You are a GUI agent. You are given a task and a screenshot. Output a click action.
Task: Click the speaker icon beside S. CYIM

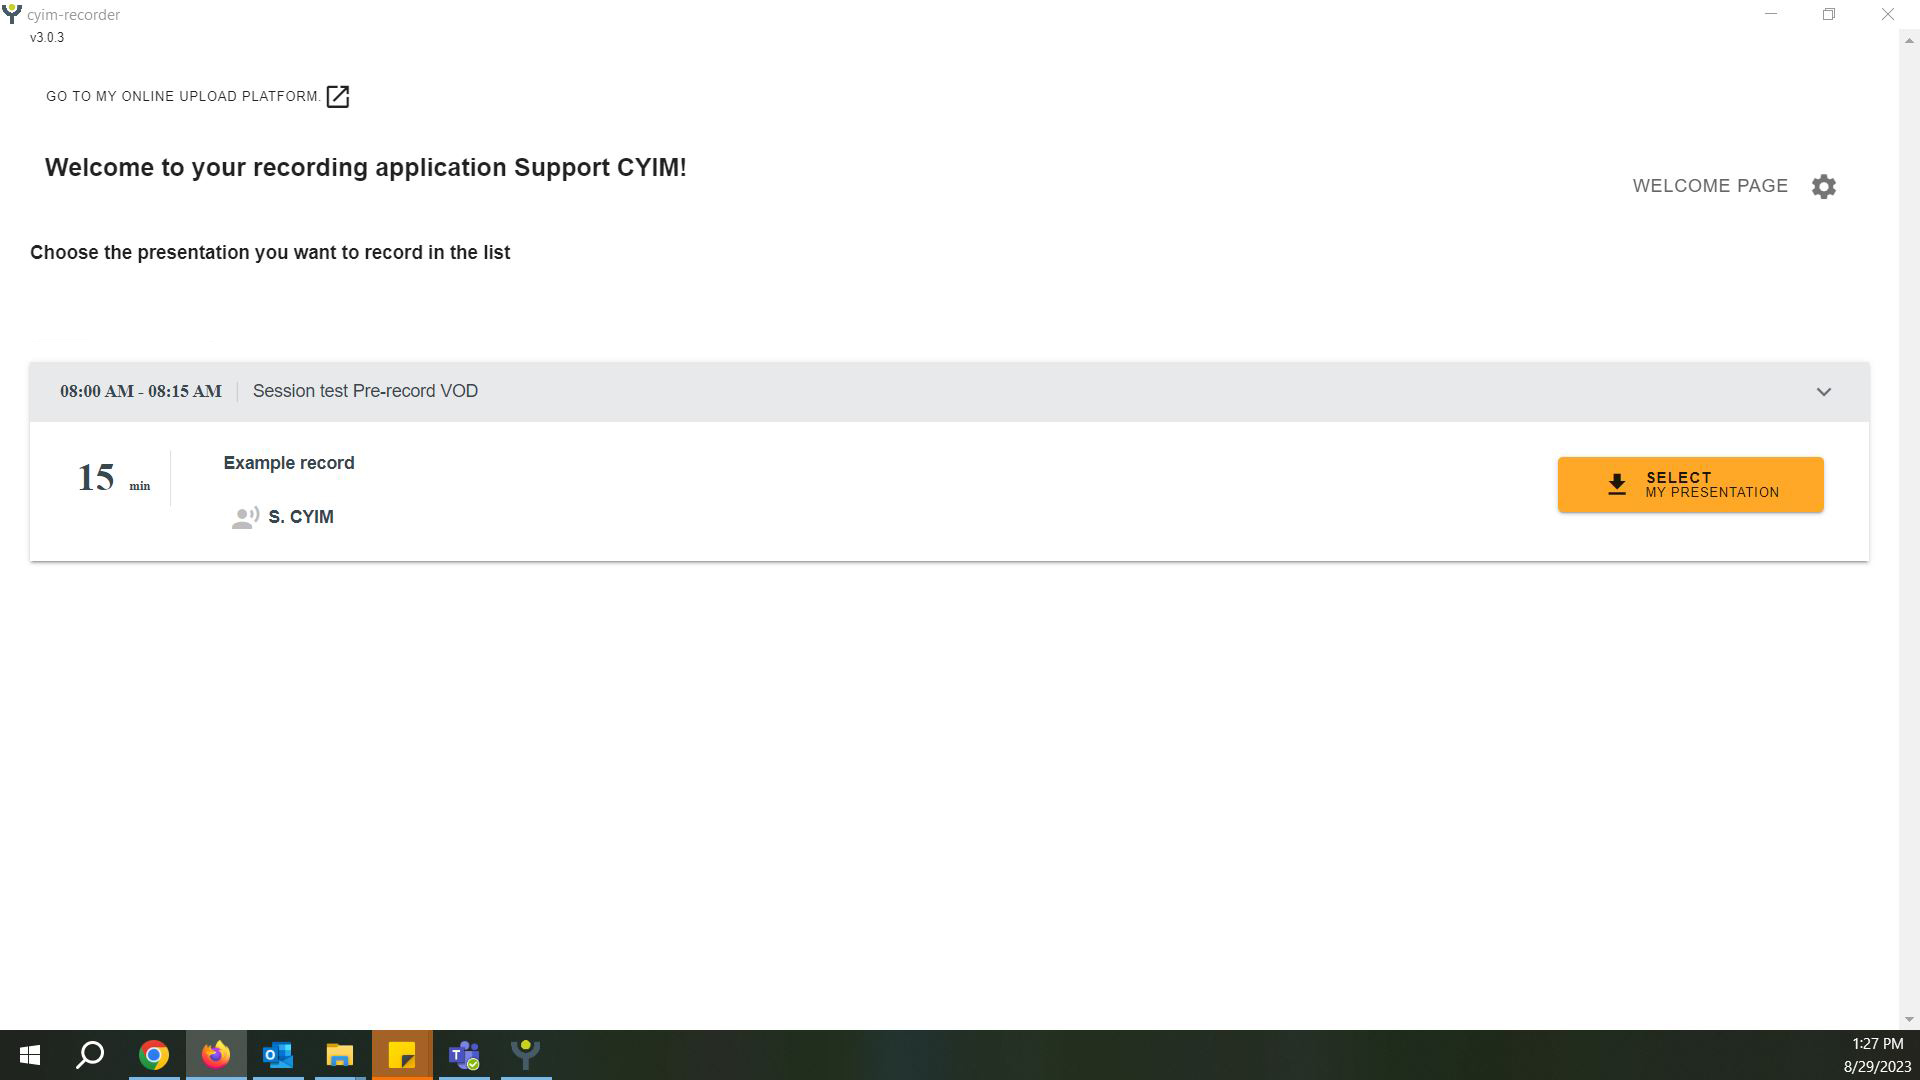245,517
